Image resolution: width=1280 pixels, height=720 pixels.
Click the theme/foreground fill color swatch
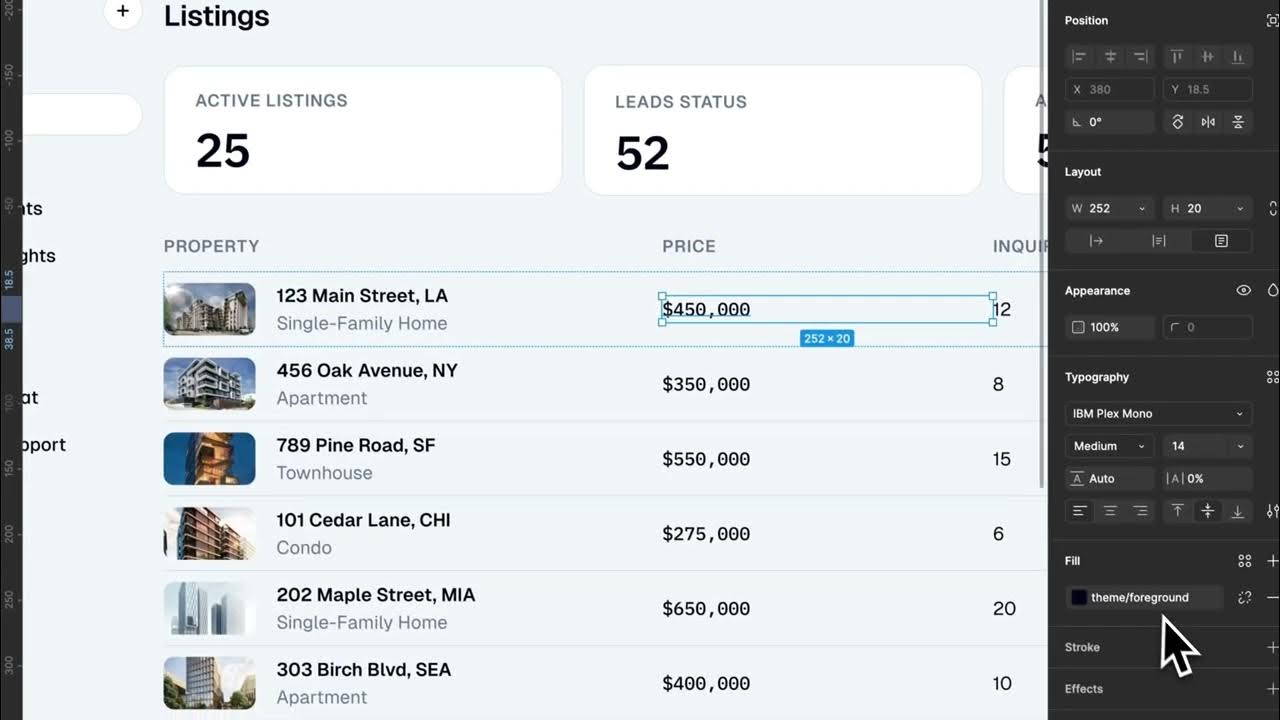click(x=1079, y=598)
